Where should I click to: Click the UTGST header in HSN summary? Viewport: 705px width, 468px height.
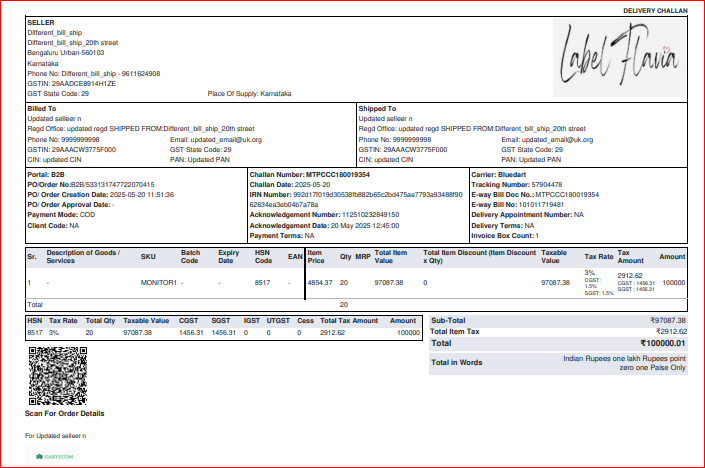(278, 321)
